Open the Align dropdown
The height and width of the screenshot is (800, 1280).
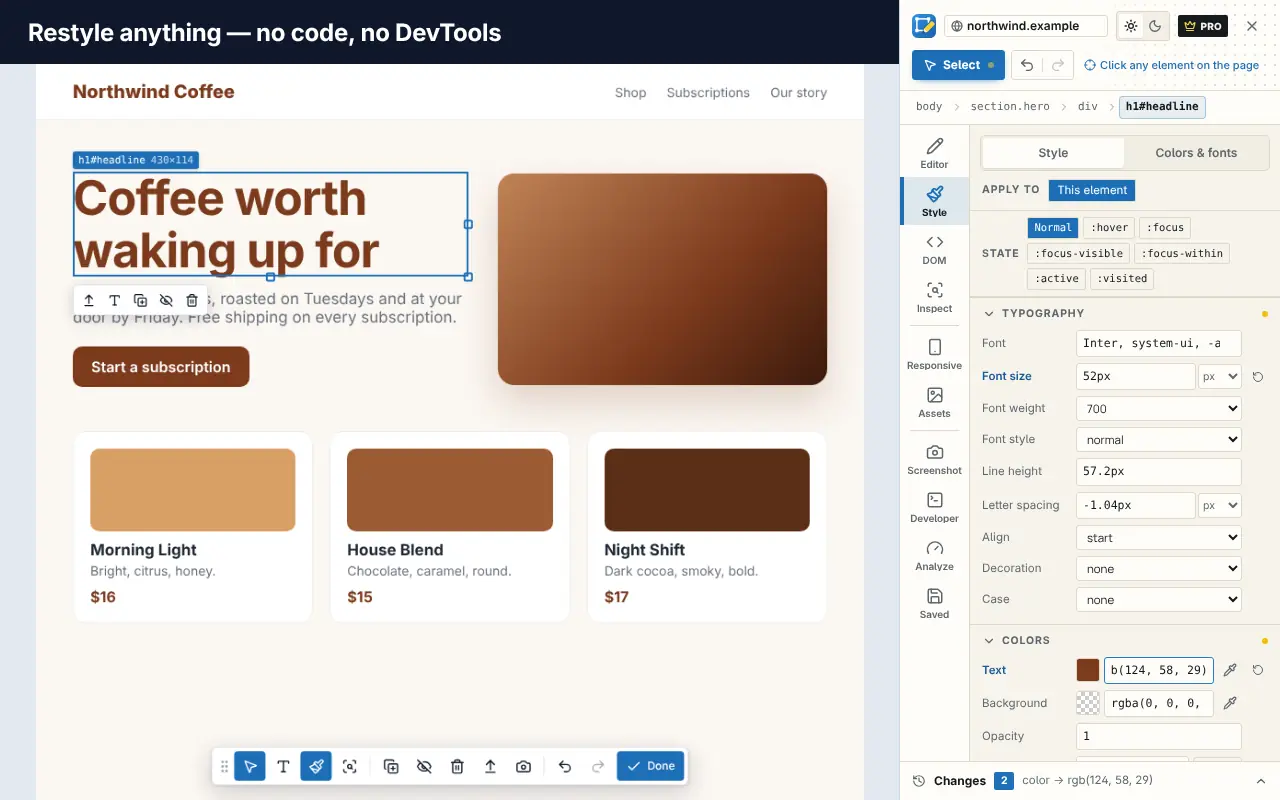tap(1158, 537)
